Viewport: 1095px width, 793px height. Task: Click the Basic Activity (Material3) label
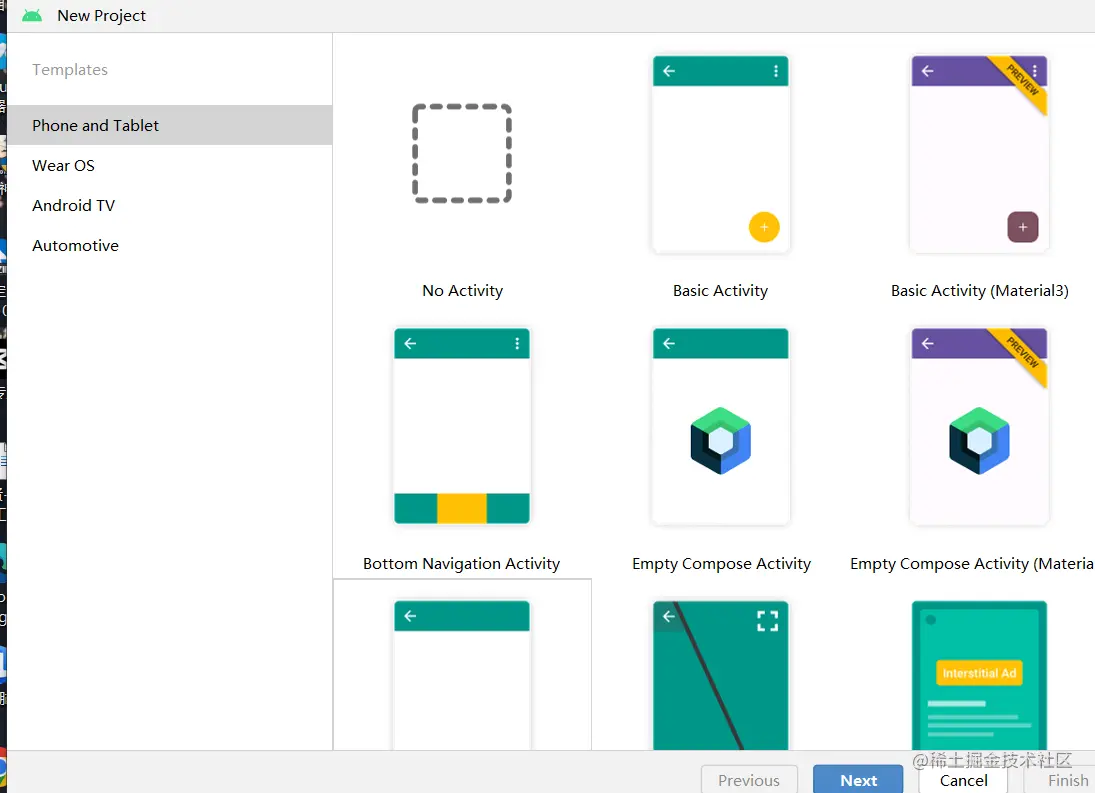(980, 290)
